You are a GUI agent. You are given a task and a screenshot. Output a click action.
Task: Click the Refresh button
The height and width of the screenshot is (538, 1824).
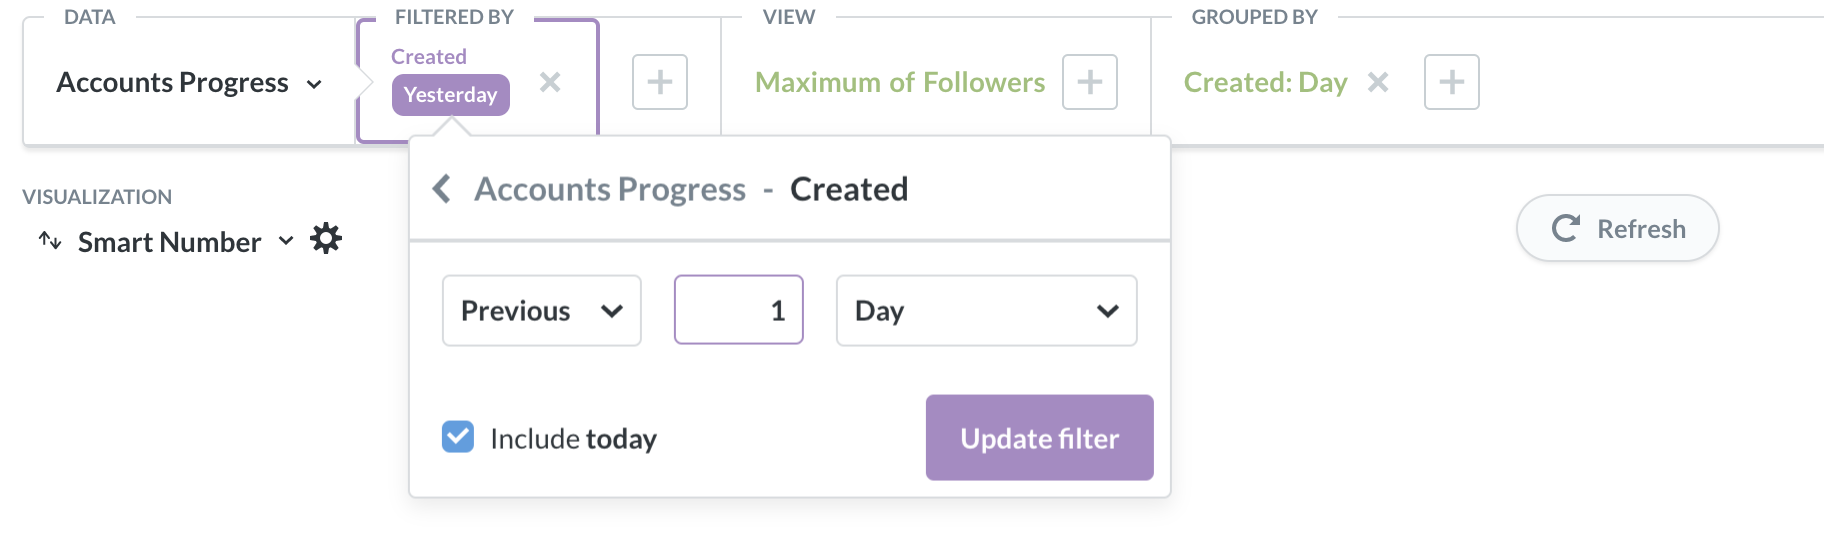pyautogui.click(x=1617, y=228)
